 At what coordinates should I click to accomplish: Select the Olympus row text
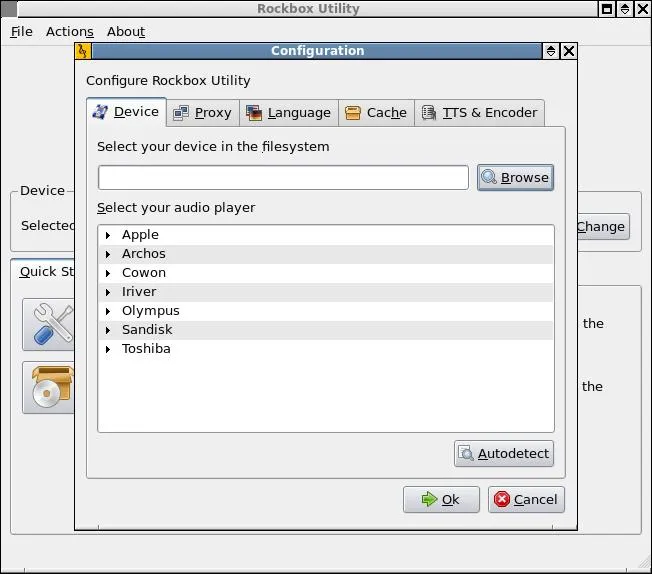(151, 311)
